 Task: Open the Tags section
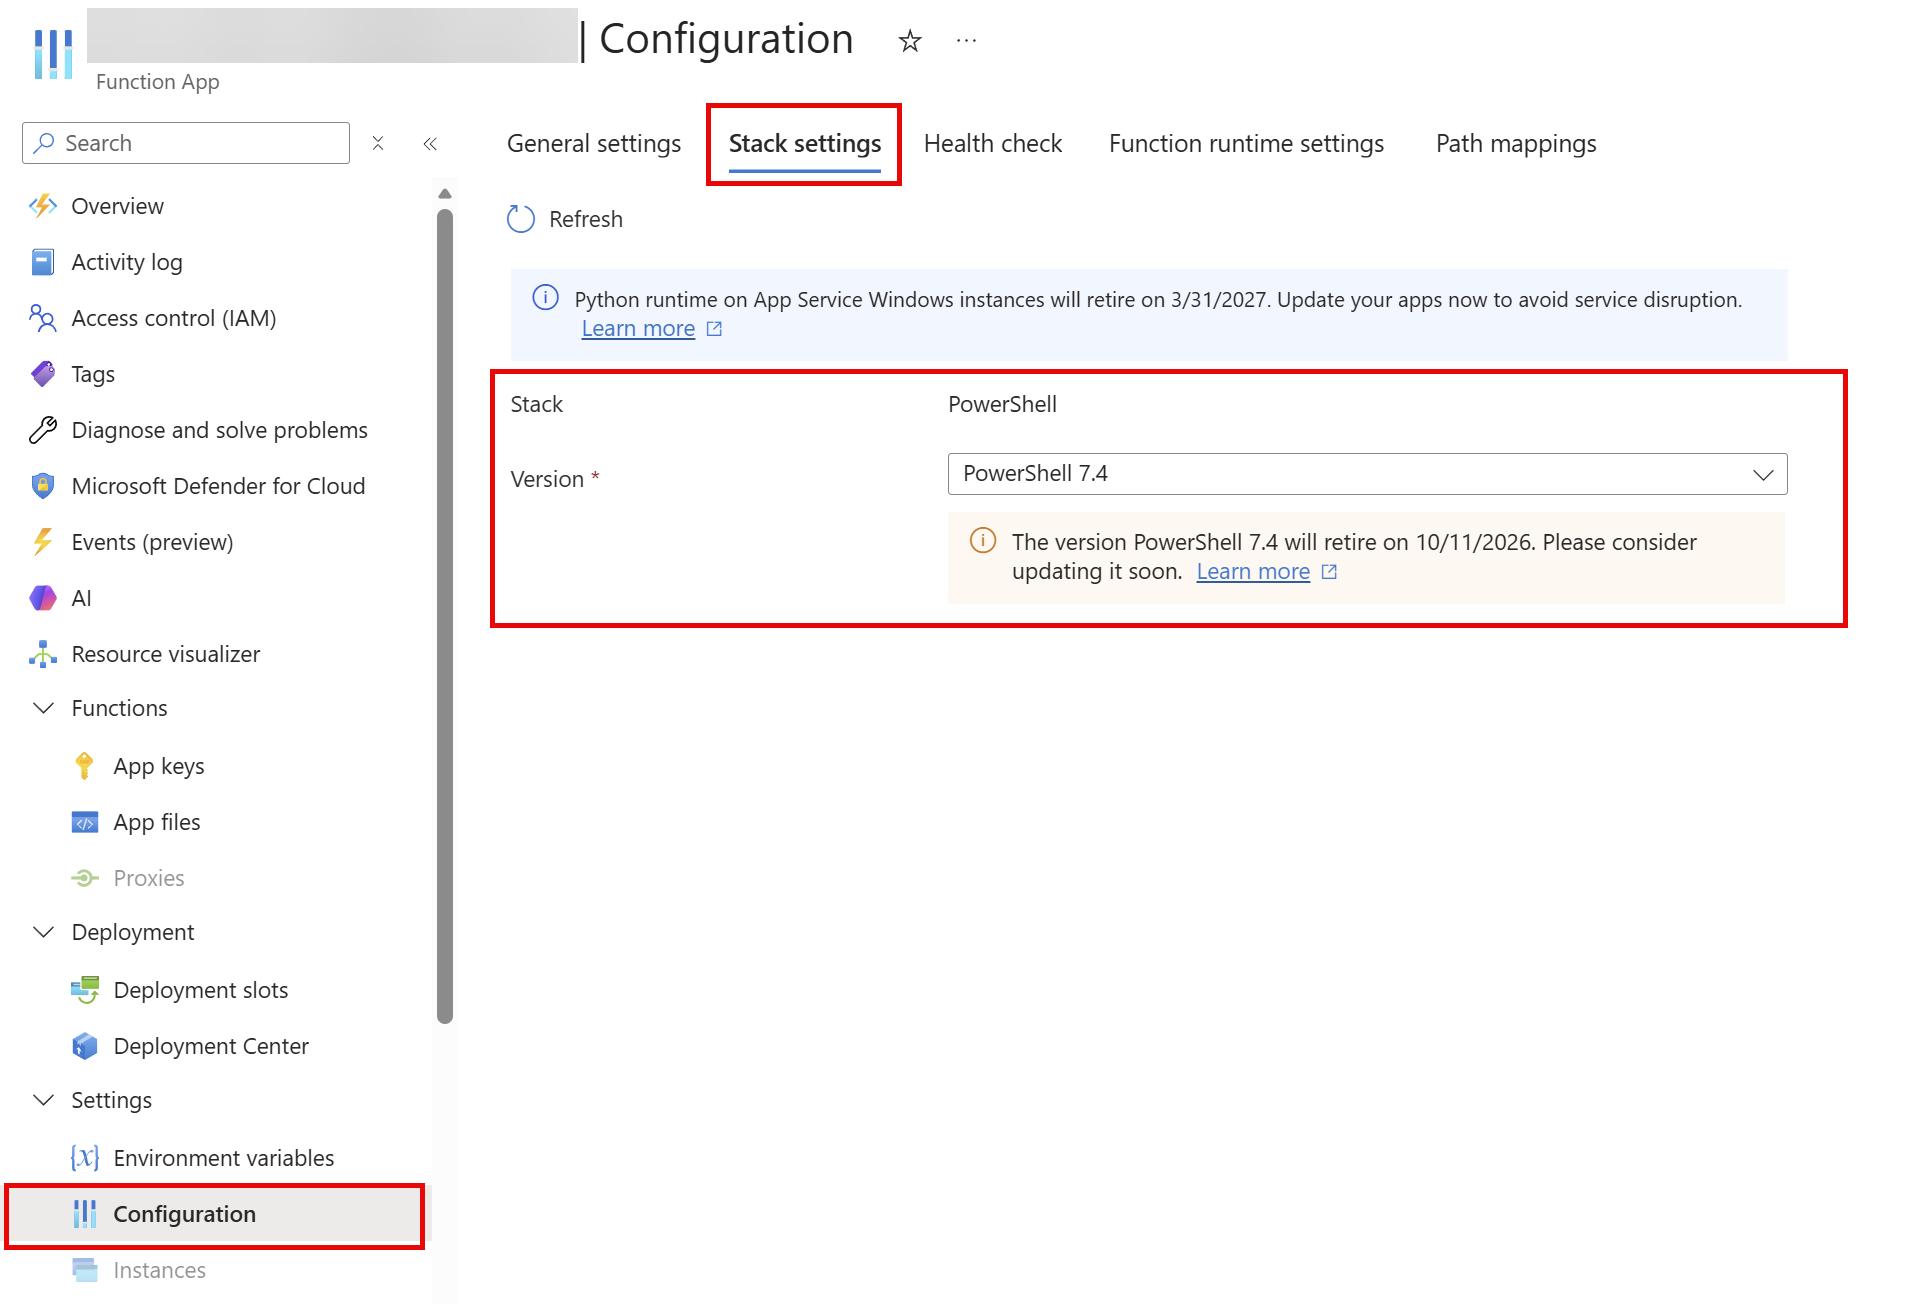pos(92,374)
